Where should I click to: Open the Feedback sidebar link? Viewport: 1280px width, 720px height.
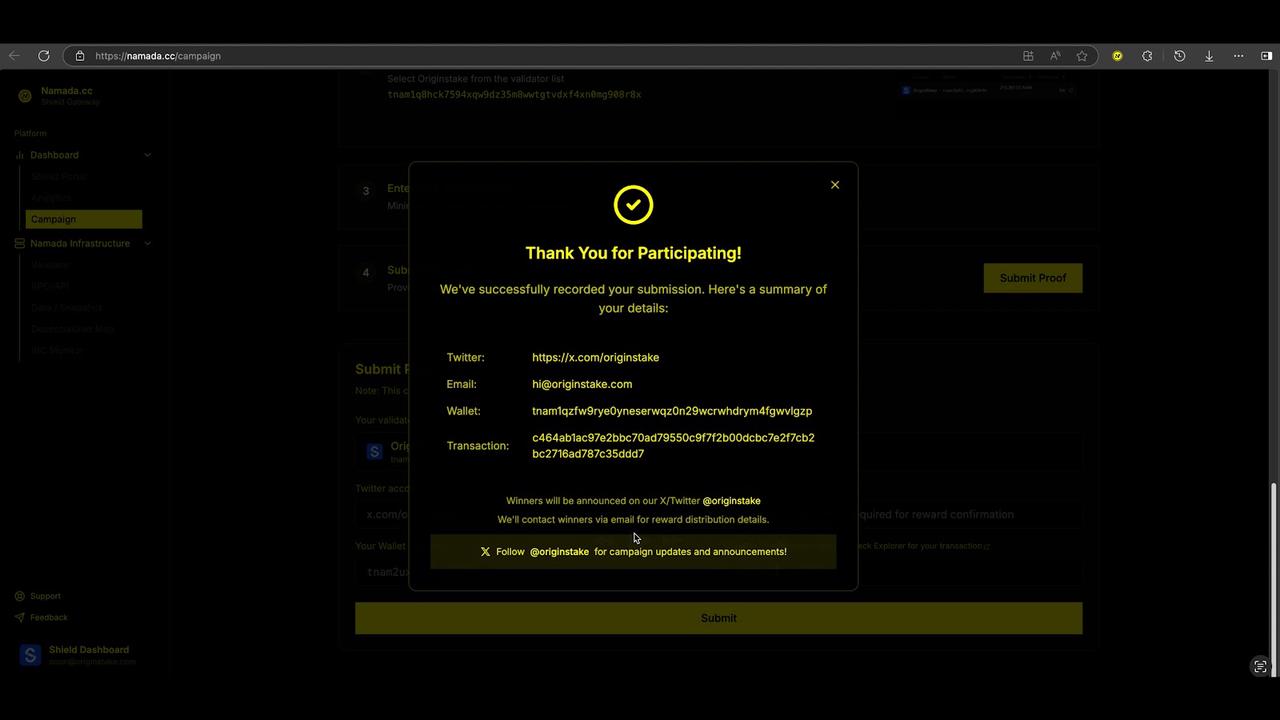click(41, 617)
